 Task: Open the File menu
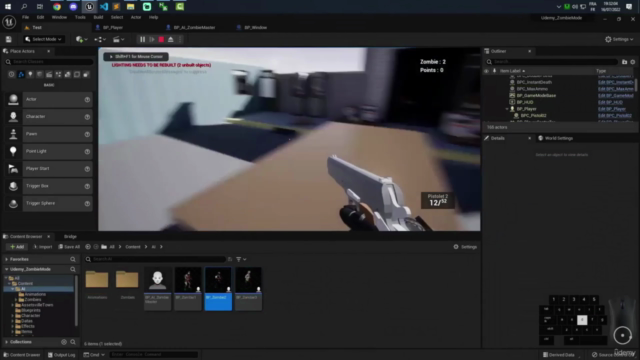tap(25, 17)
